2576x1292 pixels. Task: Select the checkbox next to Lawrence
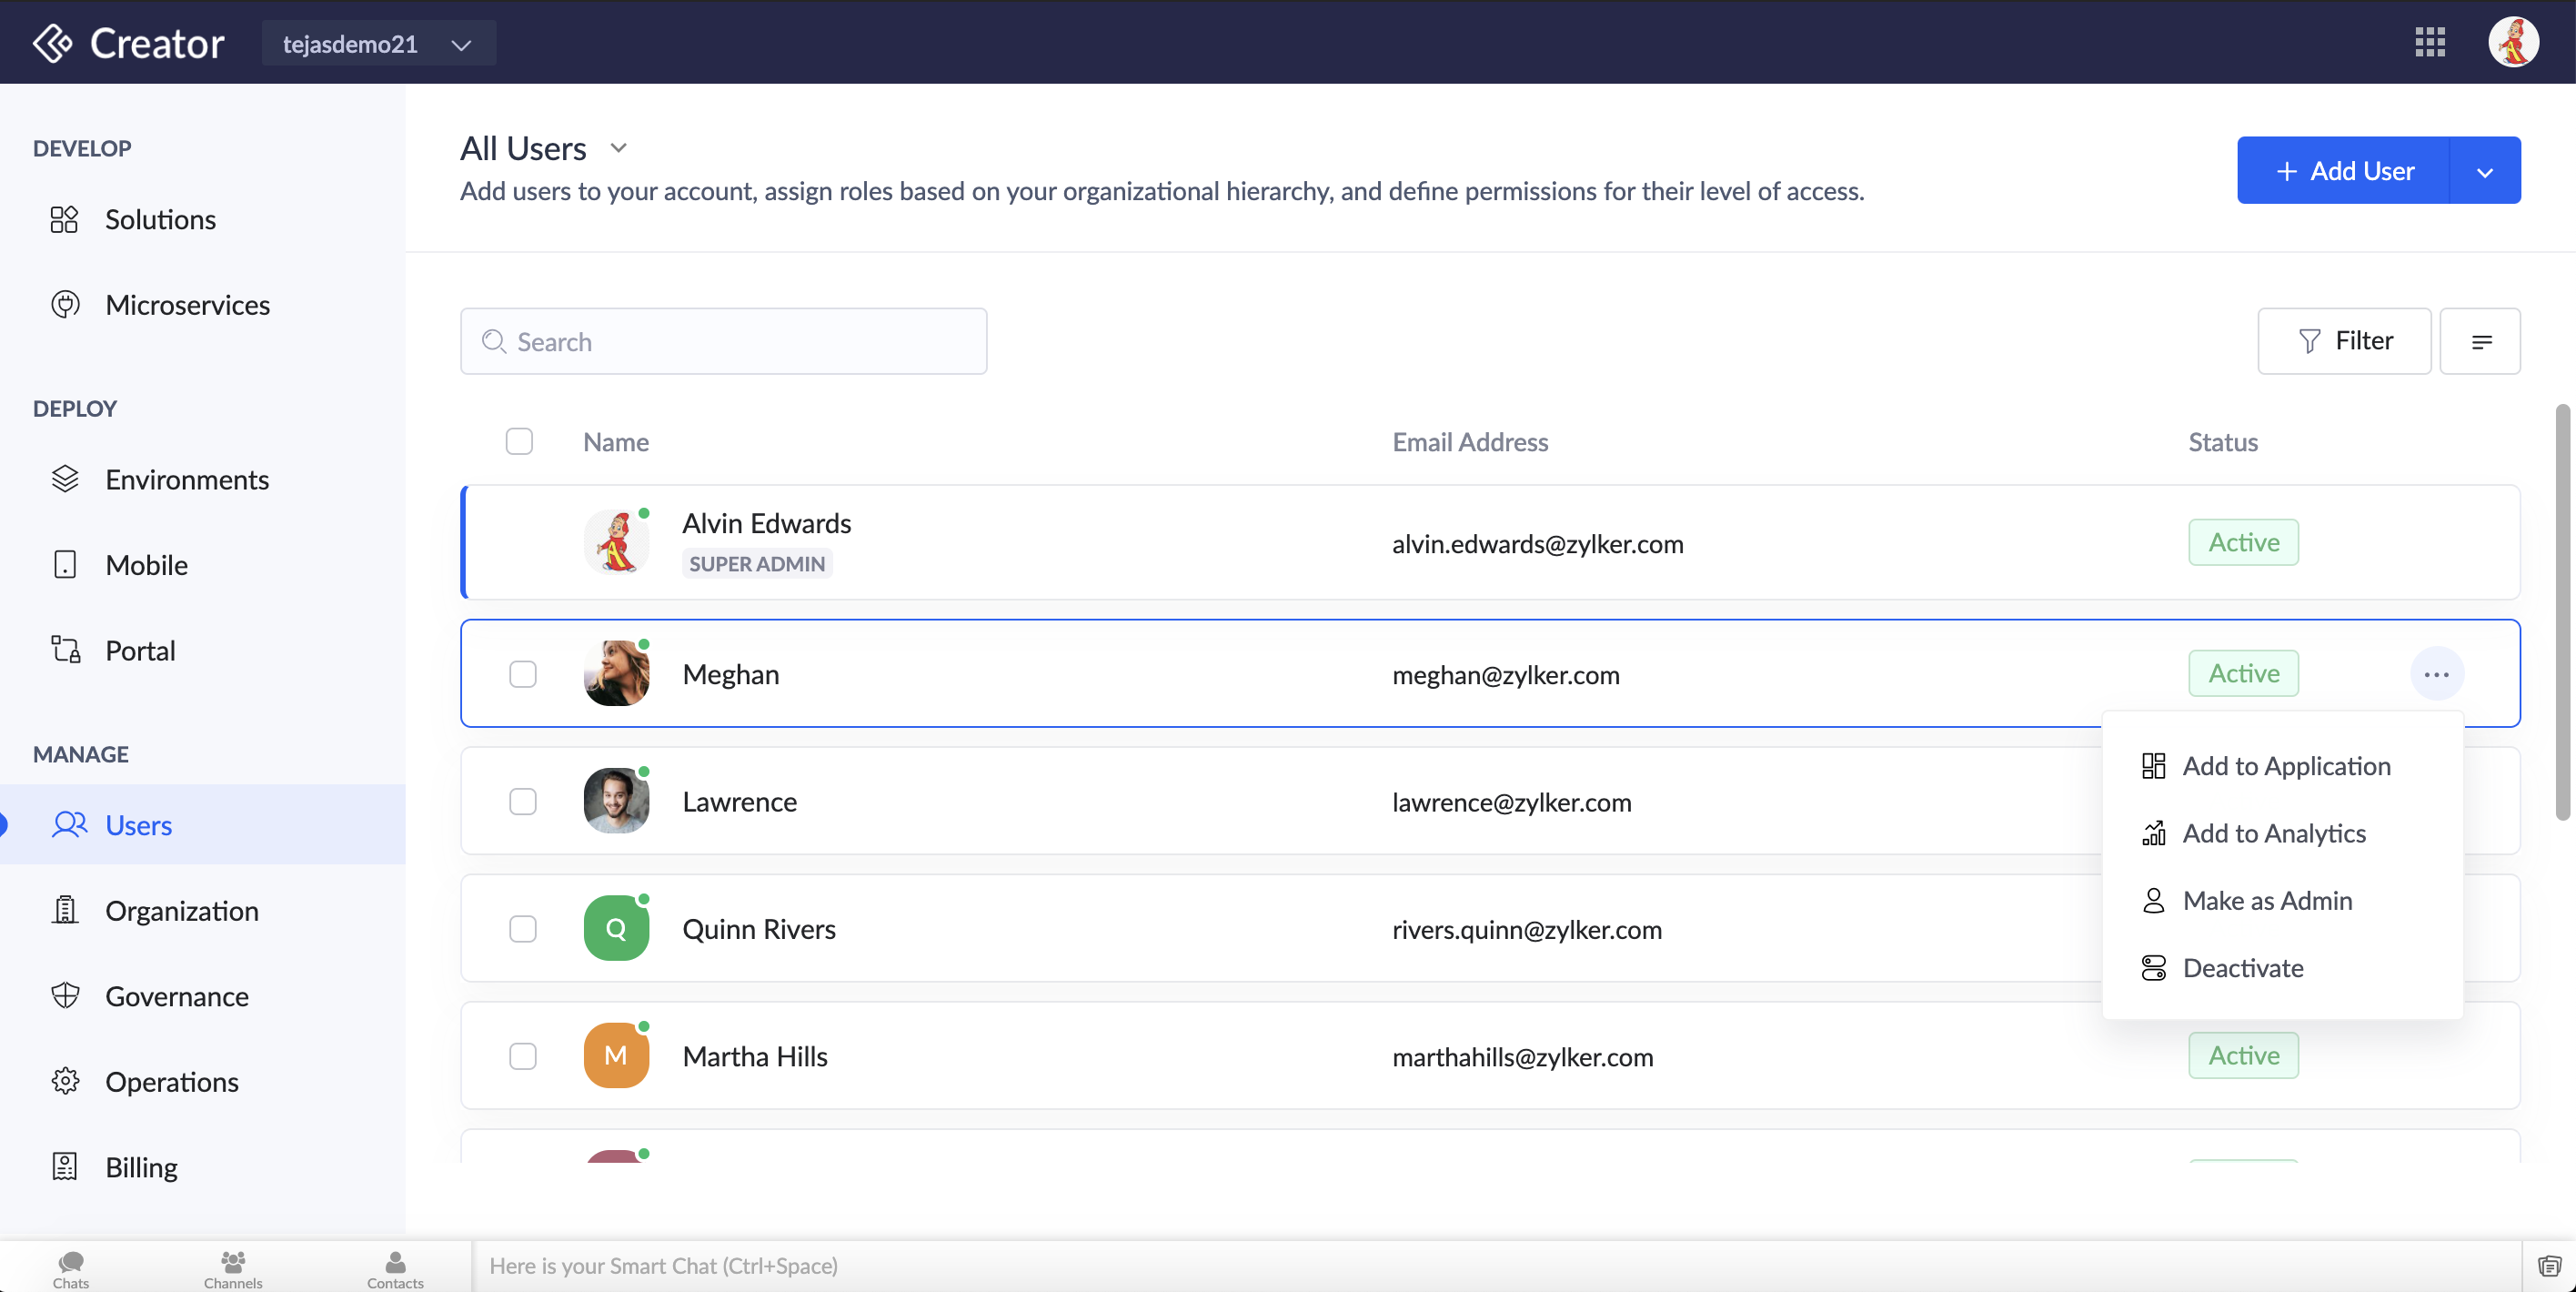point(522,799)
